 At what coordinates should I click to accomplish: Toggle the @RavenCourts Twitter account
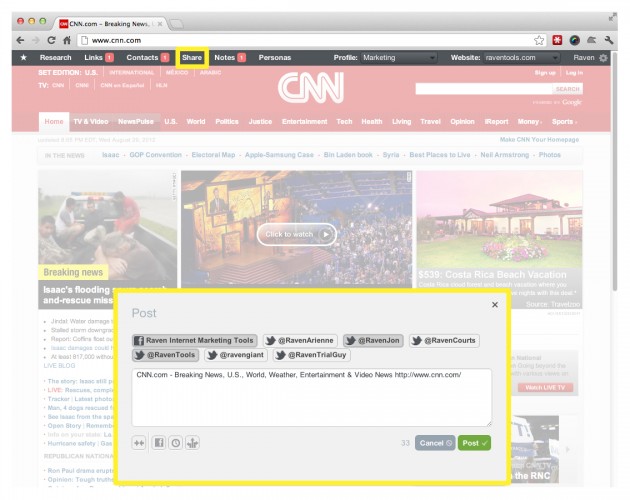click(x=444, y=340)
